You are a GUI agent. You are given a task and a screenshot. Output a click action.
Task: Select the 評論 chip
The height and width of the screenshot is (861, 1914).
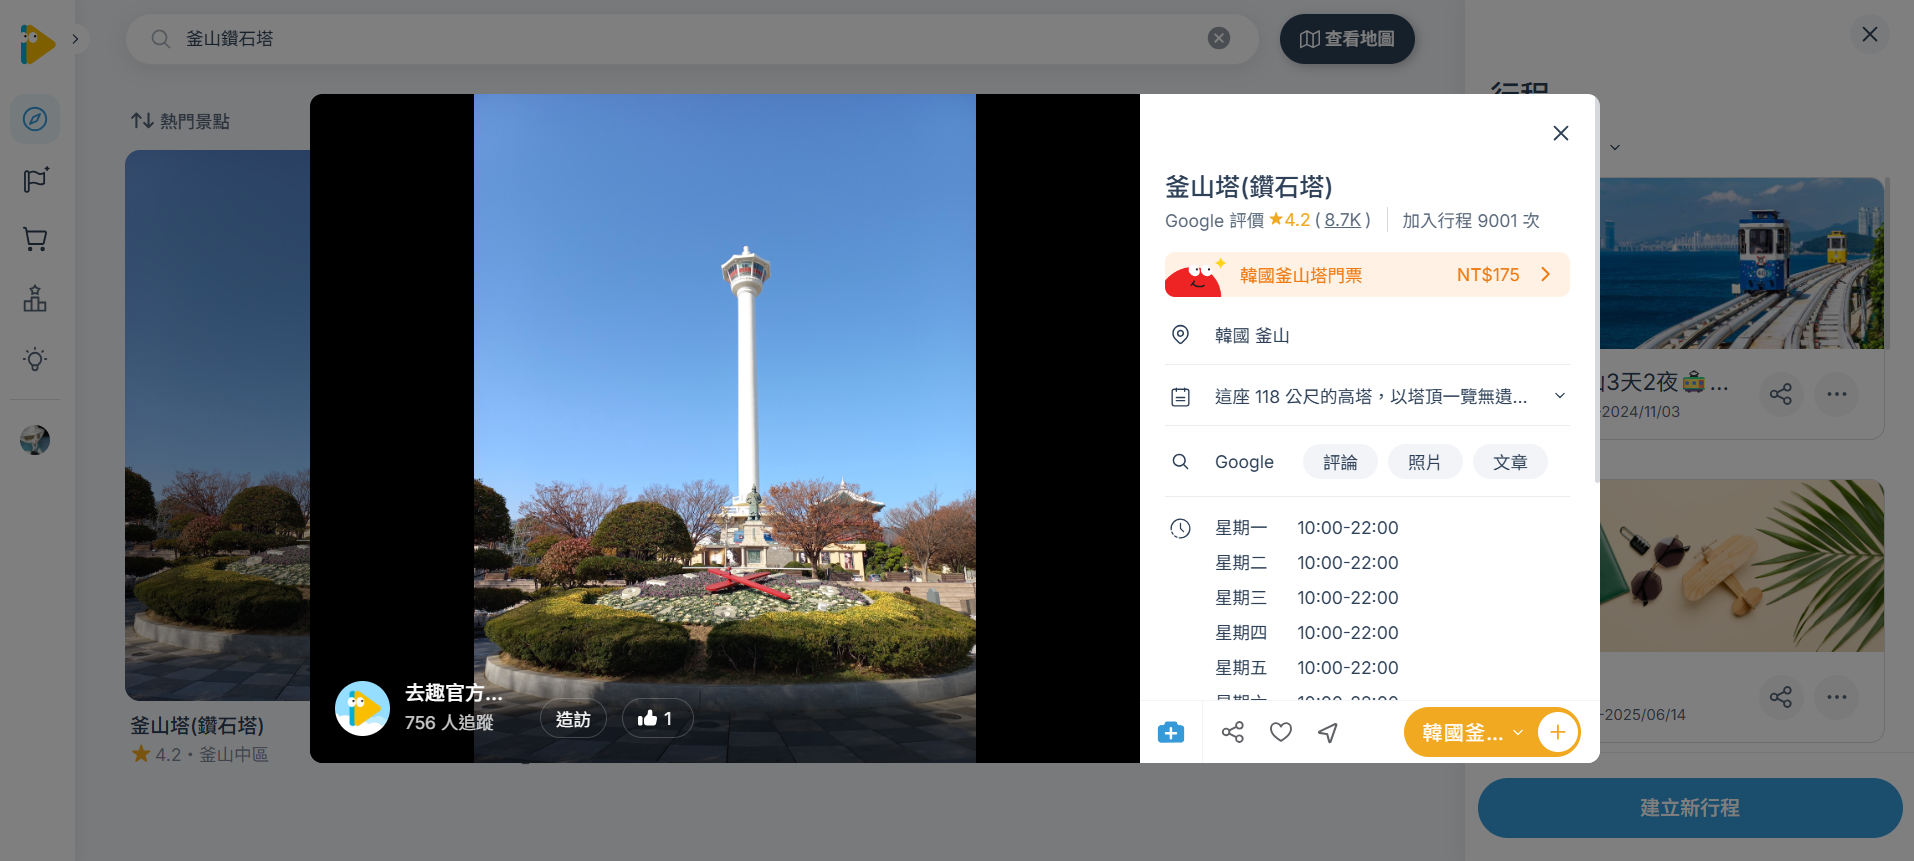(1340, 462)
